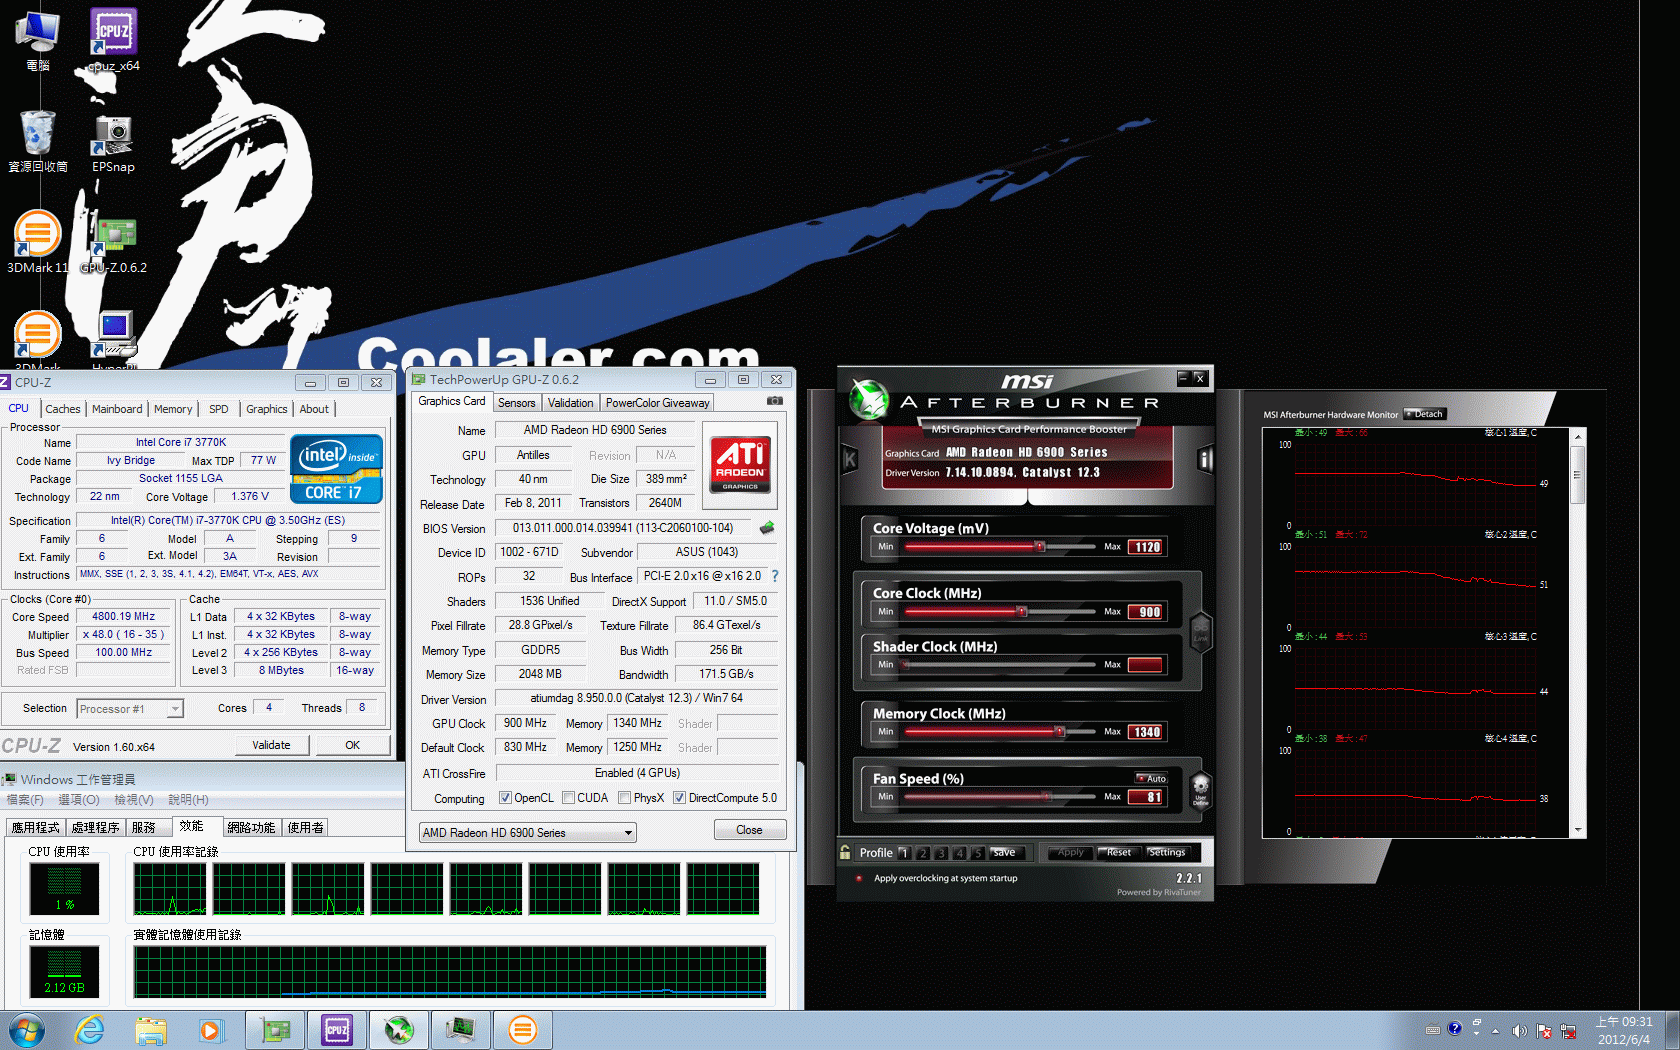This screenshot has width=1680, height=1050.
Task: Switch to GPU-Z taskbar button
Action: (x=275, y=1030)
